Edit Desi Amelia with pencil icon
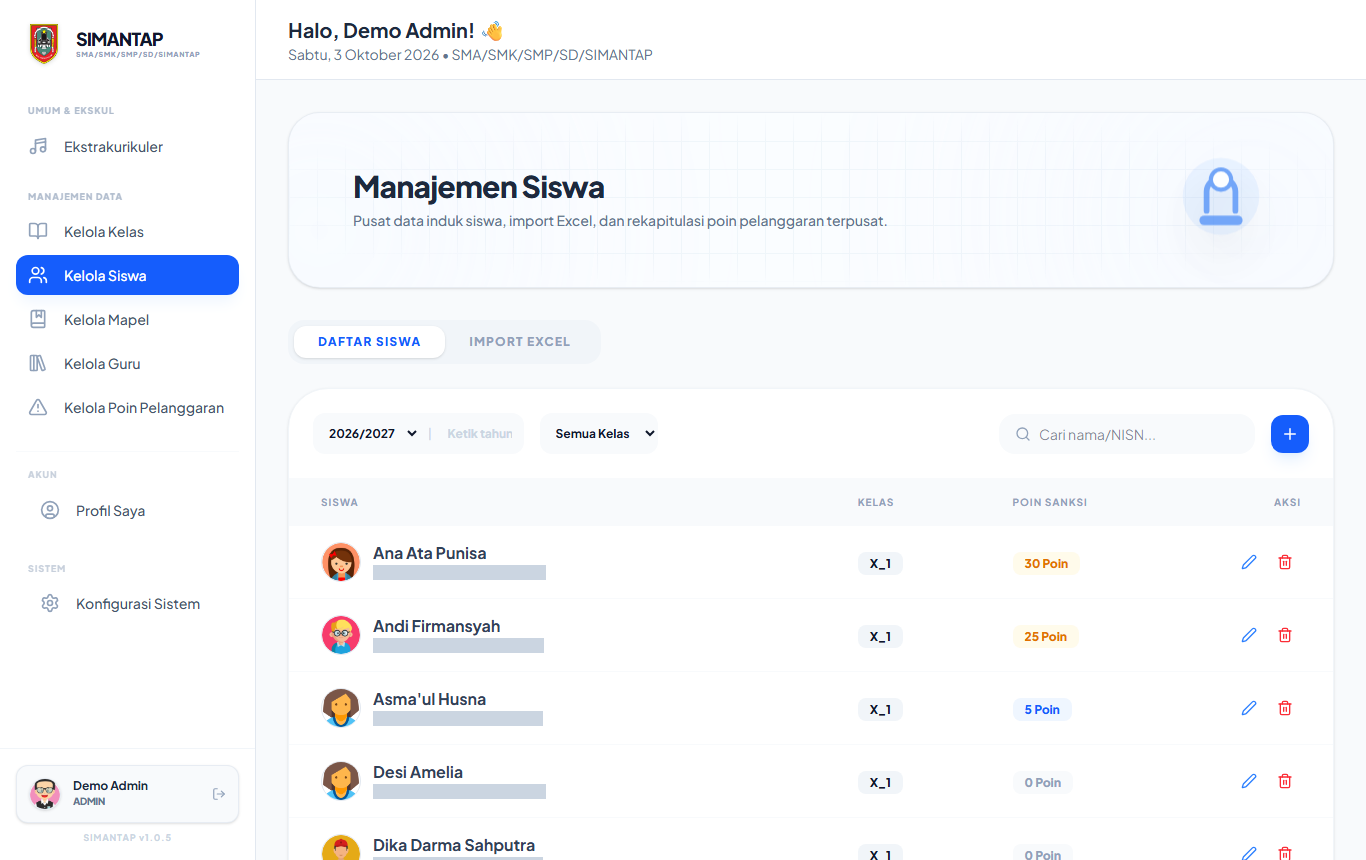This screenshot has height=860, width=1366. click(1249, 781)
